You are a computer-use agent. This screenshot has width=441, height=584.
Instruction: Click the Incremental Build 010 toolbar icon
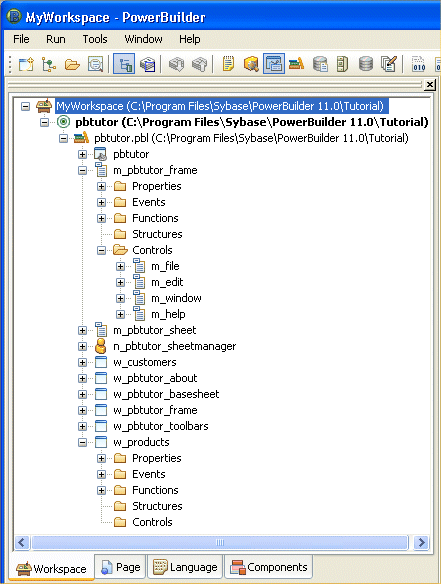point(419,64)
